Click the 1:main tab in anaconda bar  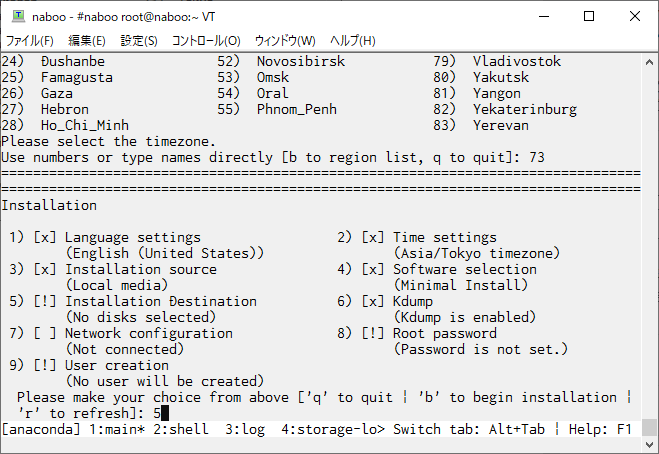coord(117,429)
